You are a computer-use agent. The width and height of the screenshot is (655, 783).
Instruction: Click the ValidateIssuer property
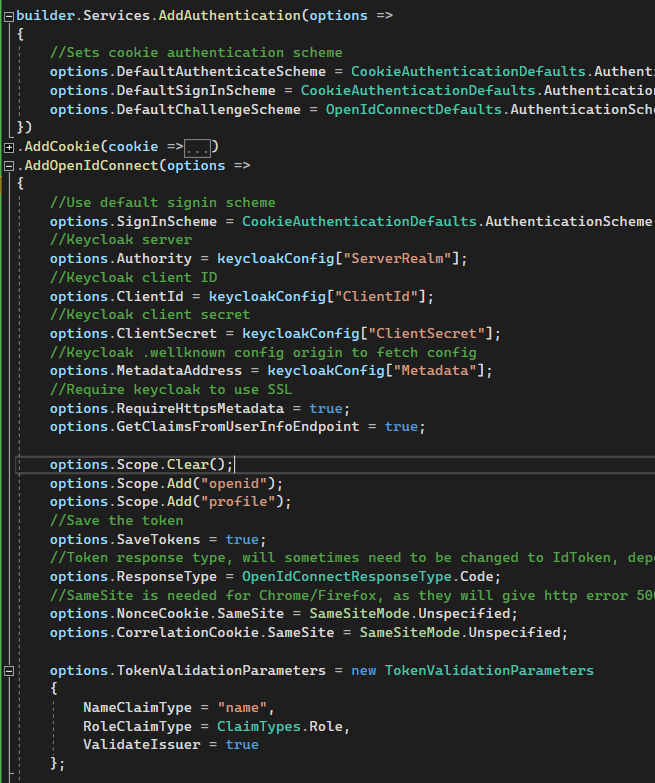point(141,745)
